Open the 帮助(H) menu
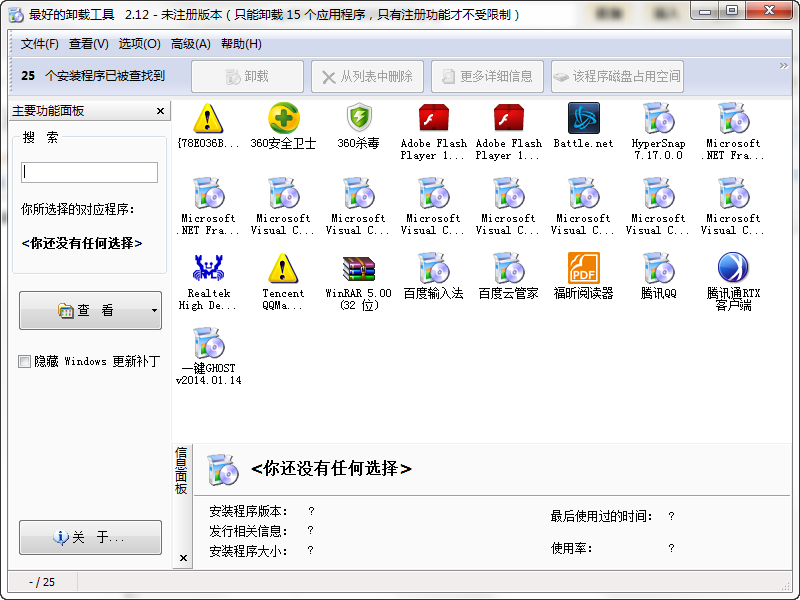Image resolution: width=800 pixels, height=600 pixels. (x=241, y=44)
